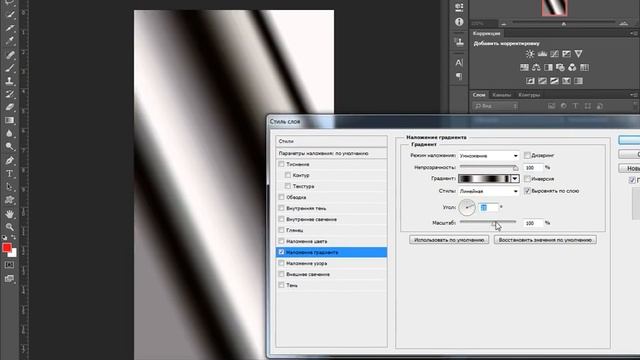The height and width of the screenshot is (360, 640).
Task: Enable the Тиснение style checkbox
Action: 281,164
